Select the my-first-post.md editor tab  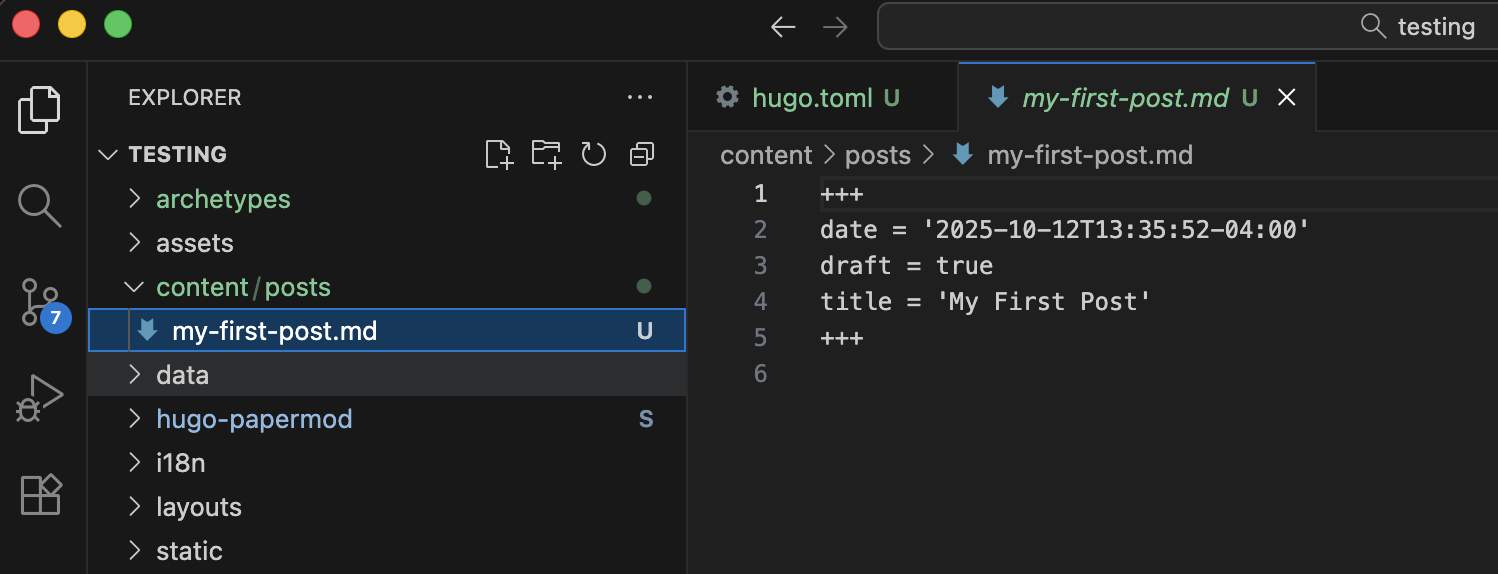point(1125,98)
